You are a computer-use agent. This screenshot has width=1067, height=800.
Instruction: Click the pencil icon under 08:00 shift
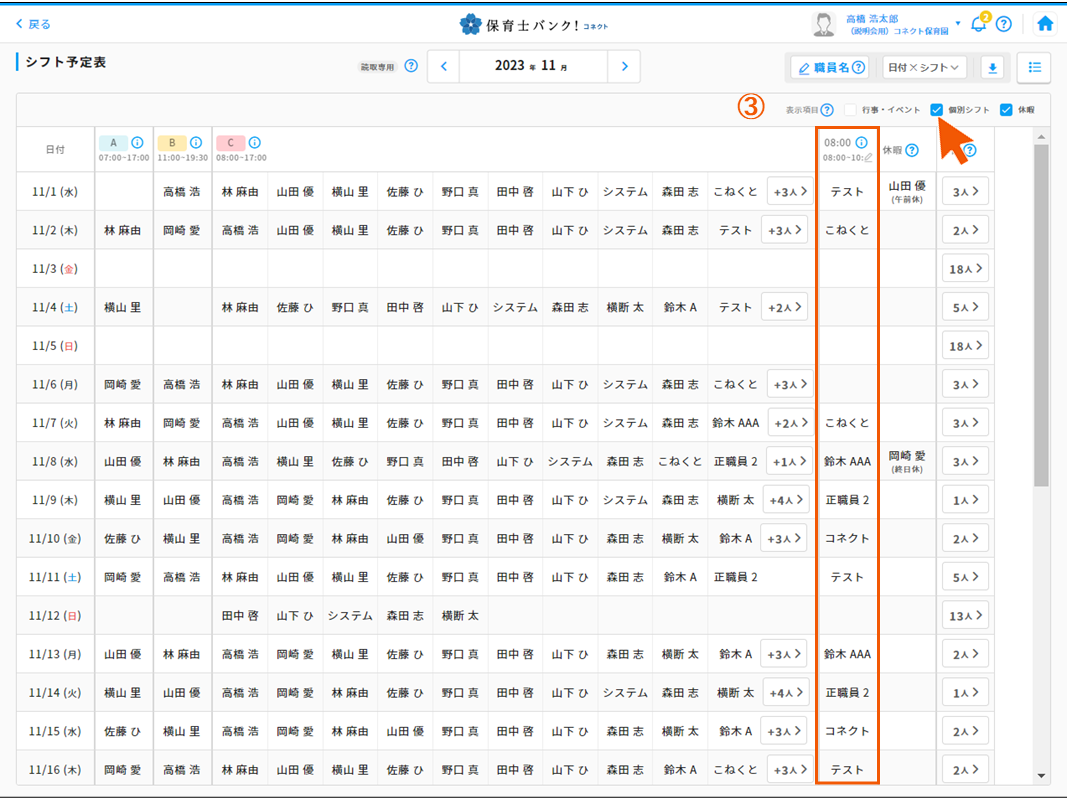pos(868,158)
